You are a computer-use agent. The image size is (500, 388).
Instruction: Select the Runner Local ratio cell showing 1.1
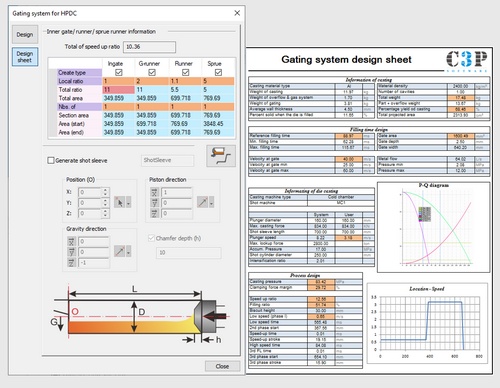click(185, 81)
